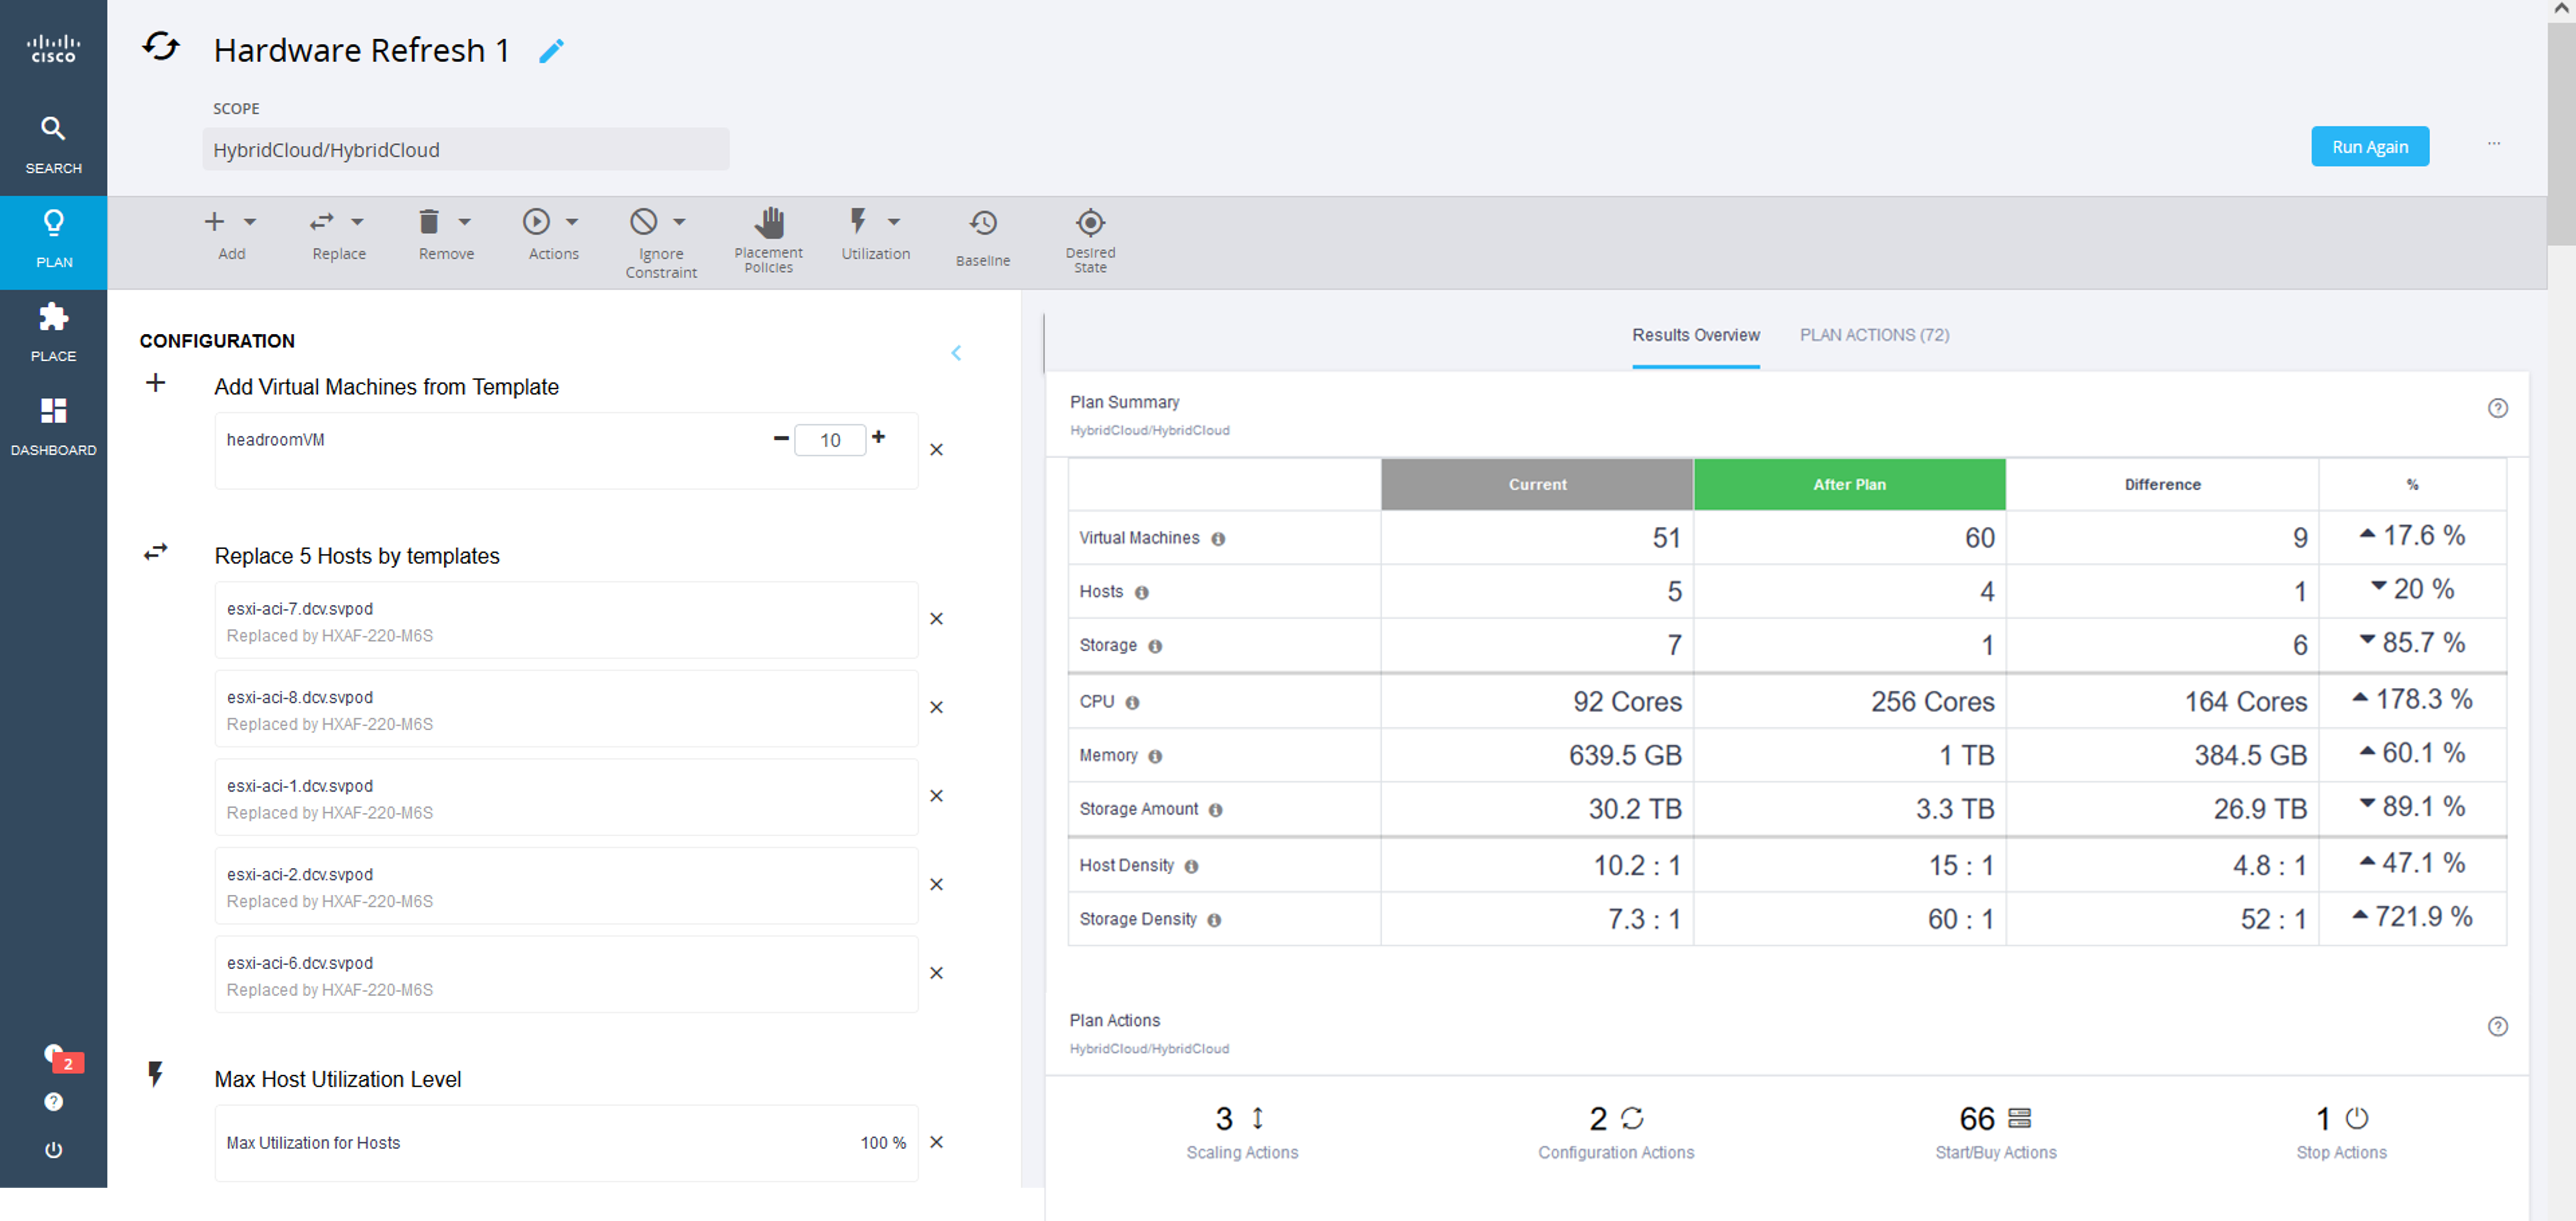Click the pencil icon to edit plan name
2576x1221 pixels.
click(551, 51)
